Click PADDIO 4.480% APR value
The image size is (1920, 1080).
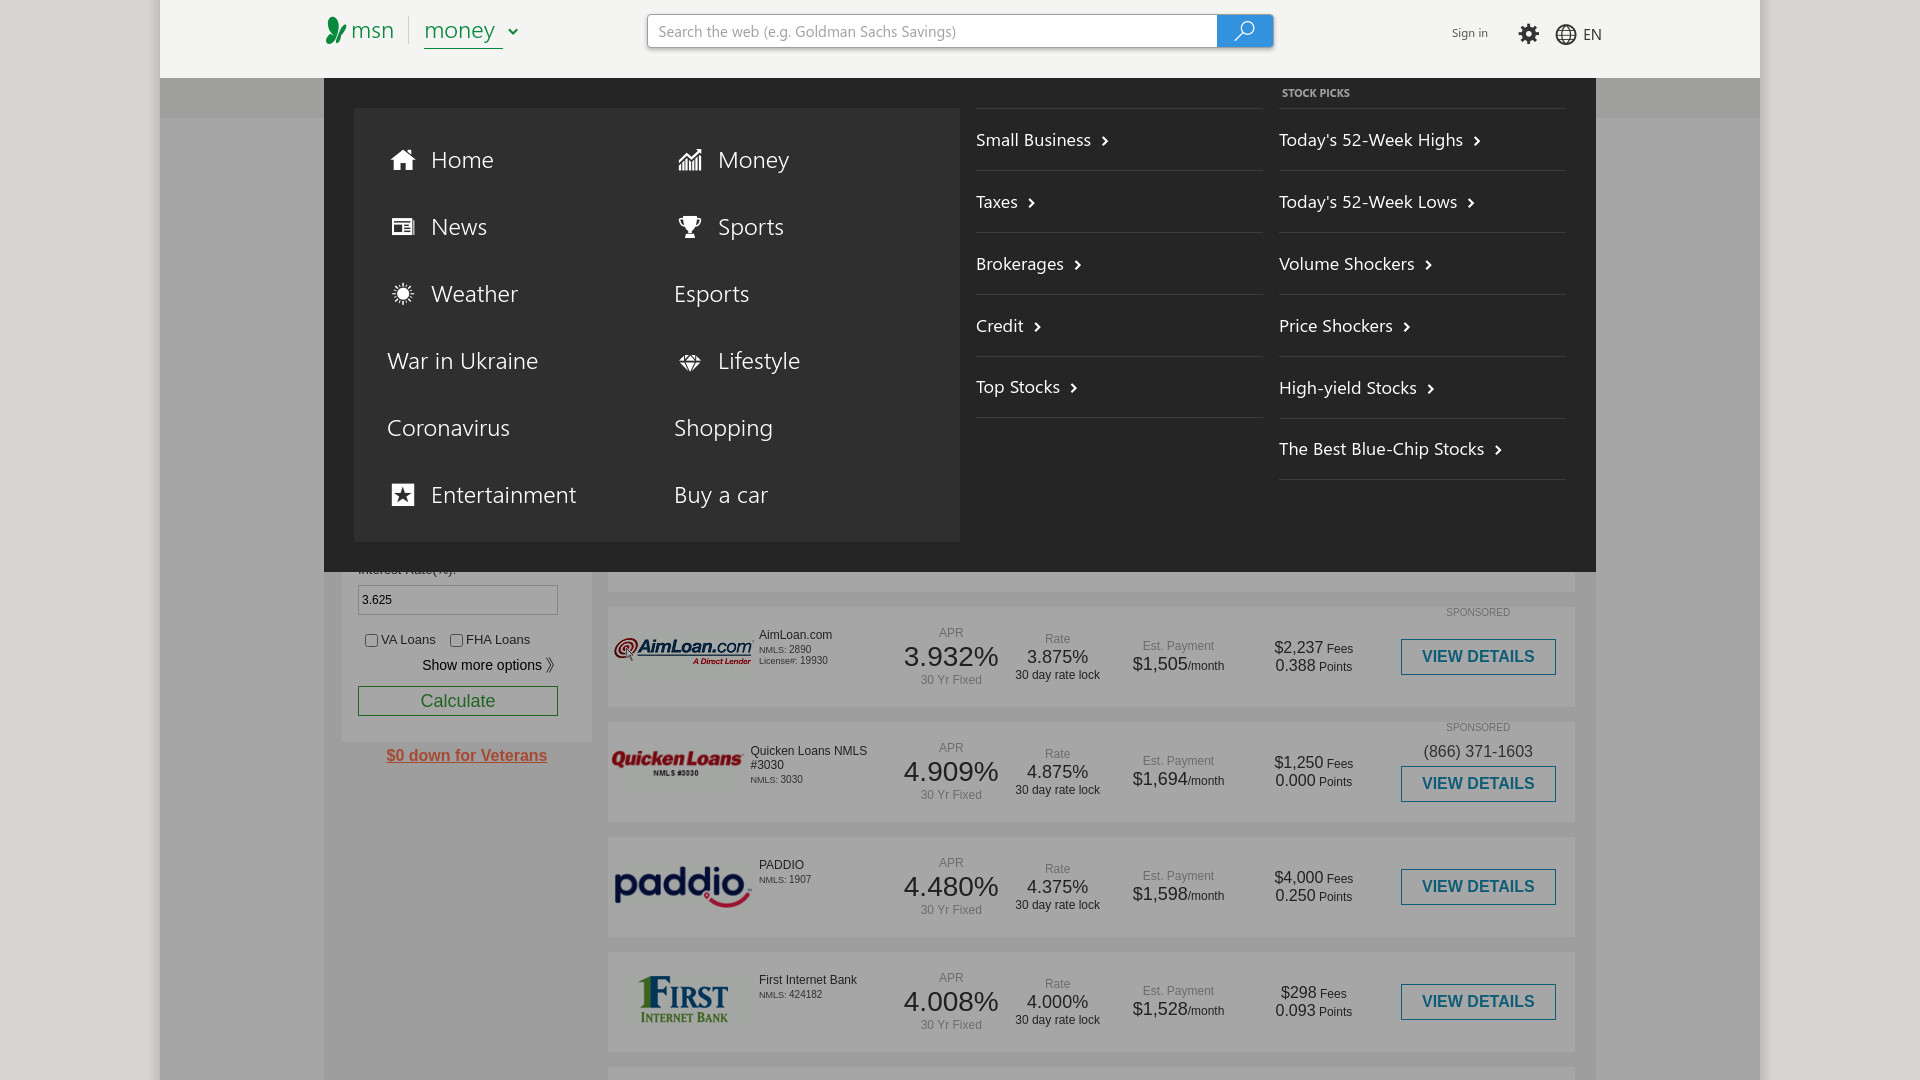click(x=951, y=887)
